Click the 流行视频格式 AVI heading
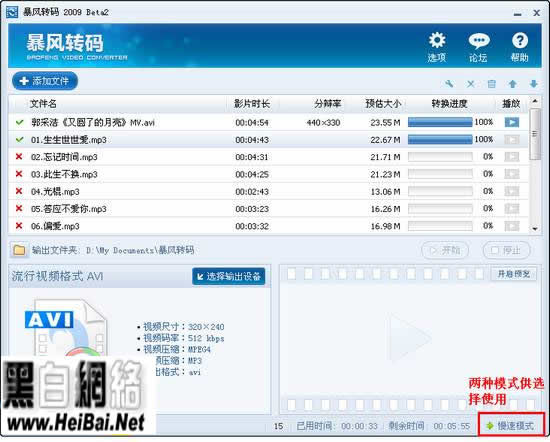 coord(57,276)
